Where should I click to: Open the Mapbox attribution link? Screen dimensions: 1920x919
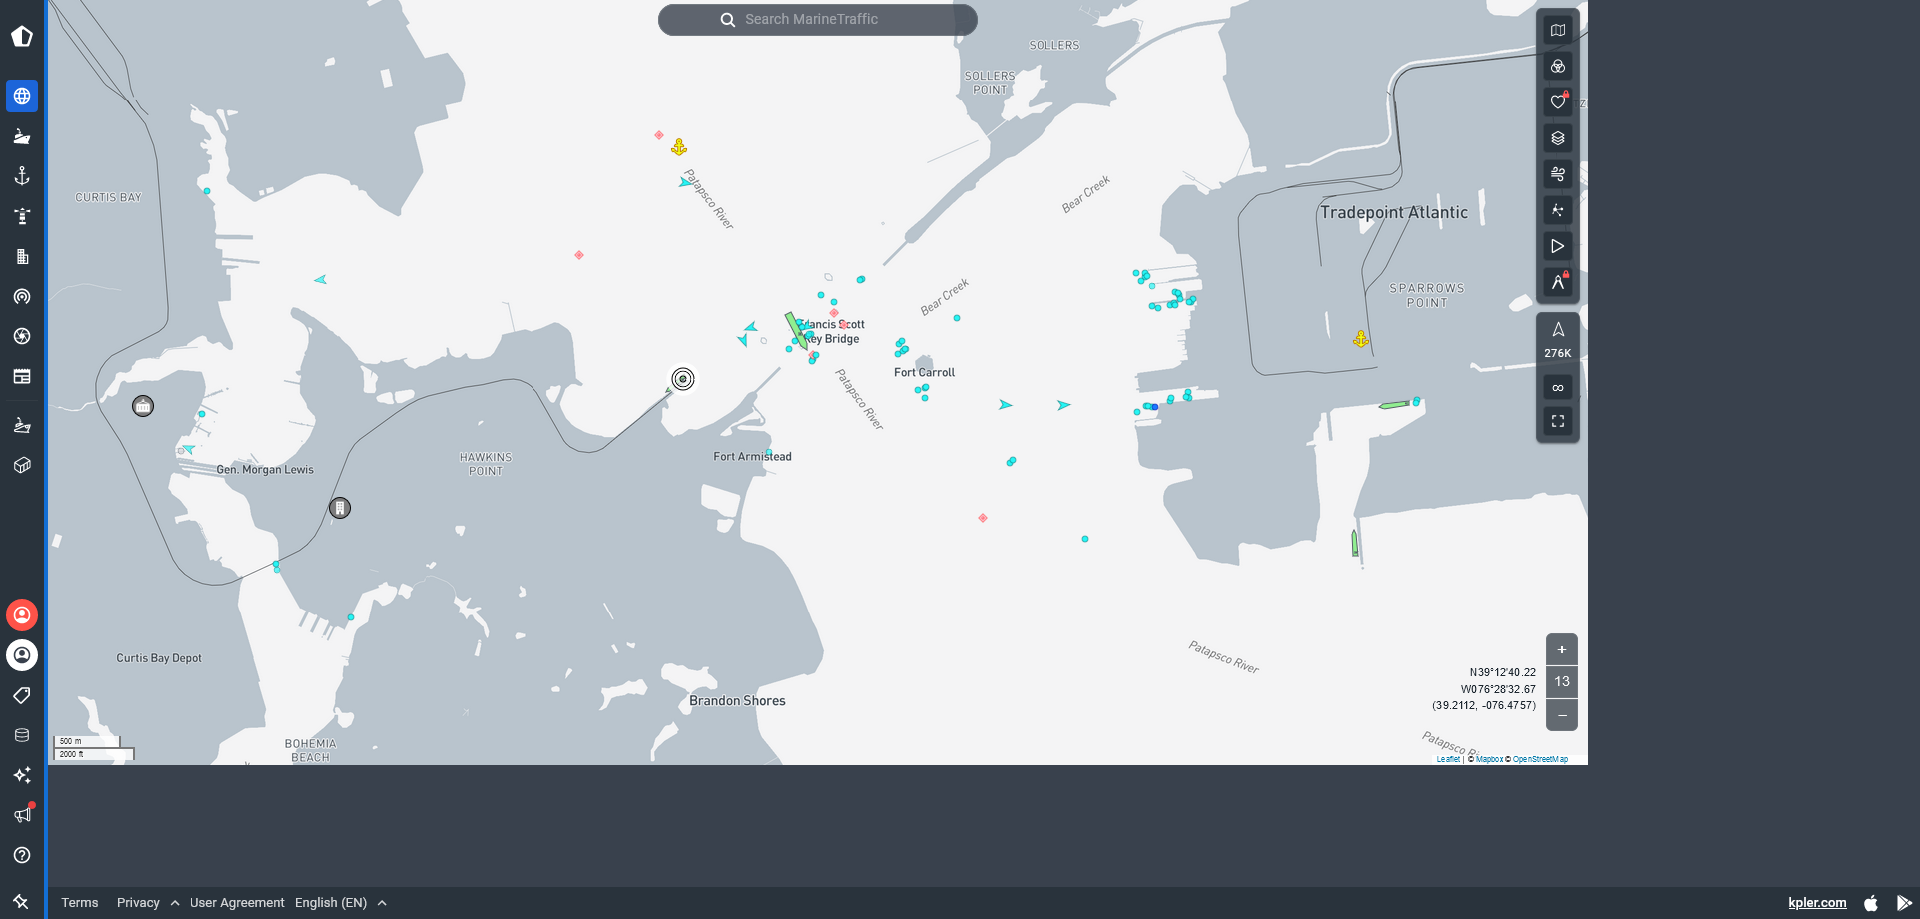point(1489,759)
